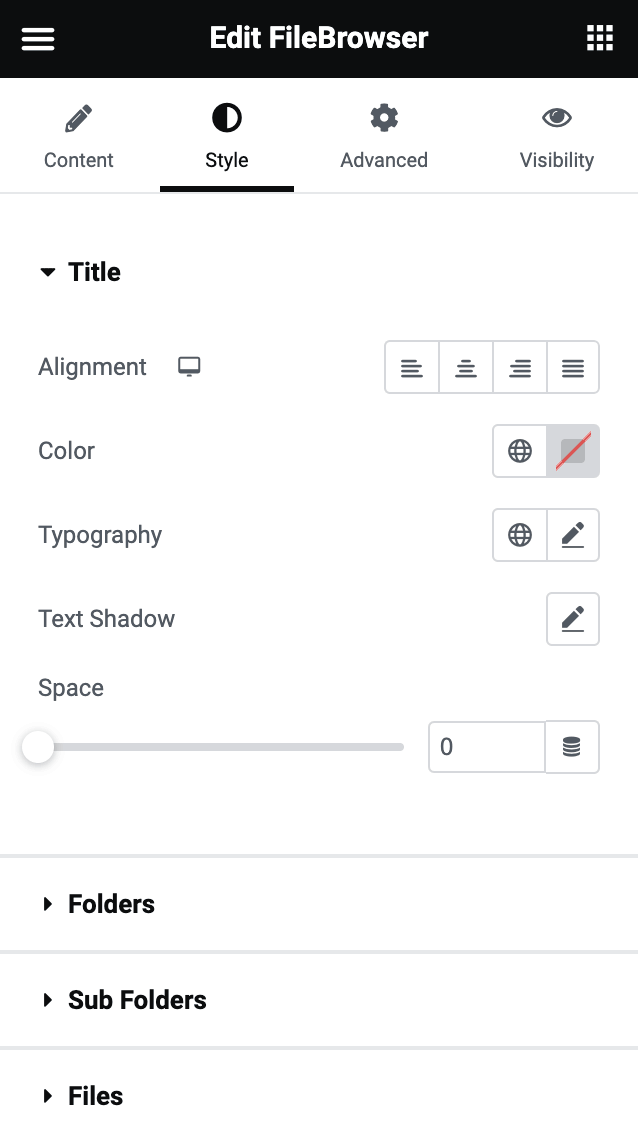Edit Text Shadow pencil icon
638x1144 pixels.
(573, 619)
